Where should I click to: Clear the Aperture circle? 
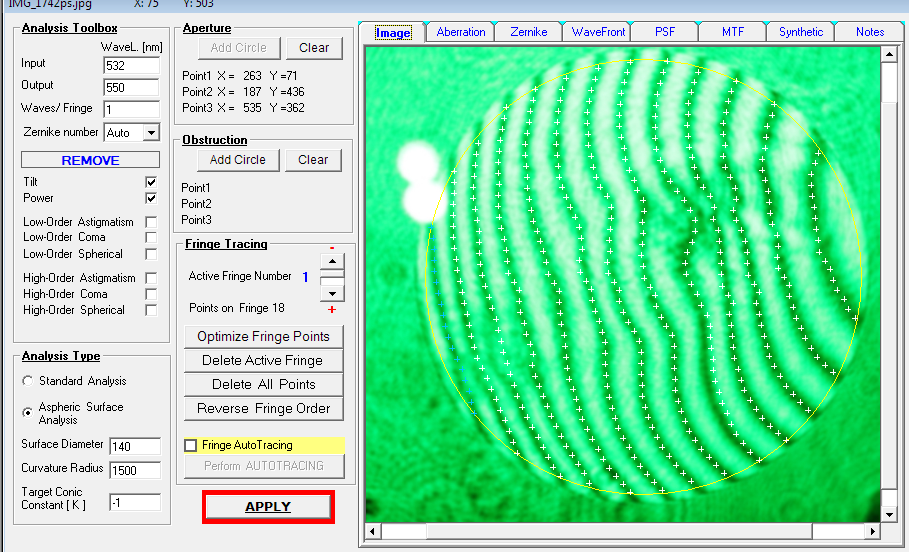pos(314,48)
